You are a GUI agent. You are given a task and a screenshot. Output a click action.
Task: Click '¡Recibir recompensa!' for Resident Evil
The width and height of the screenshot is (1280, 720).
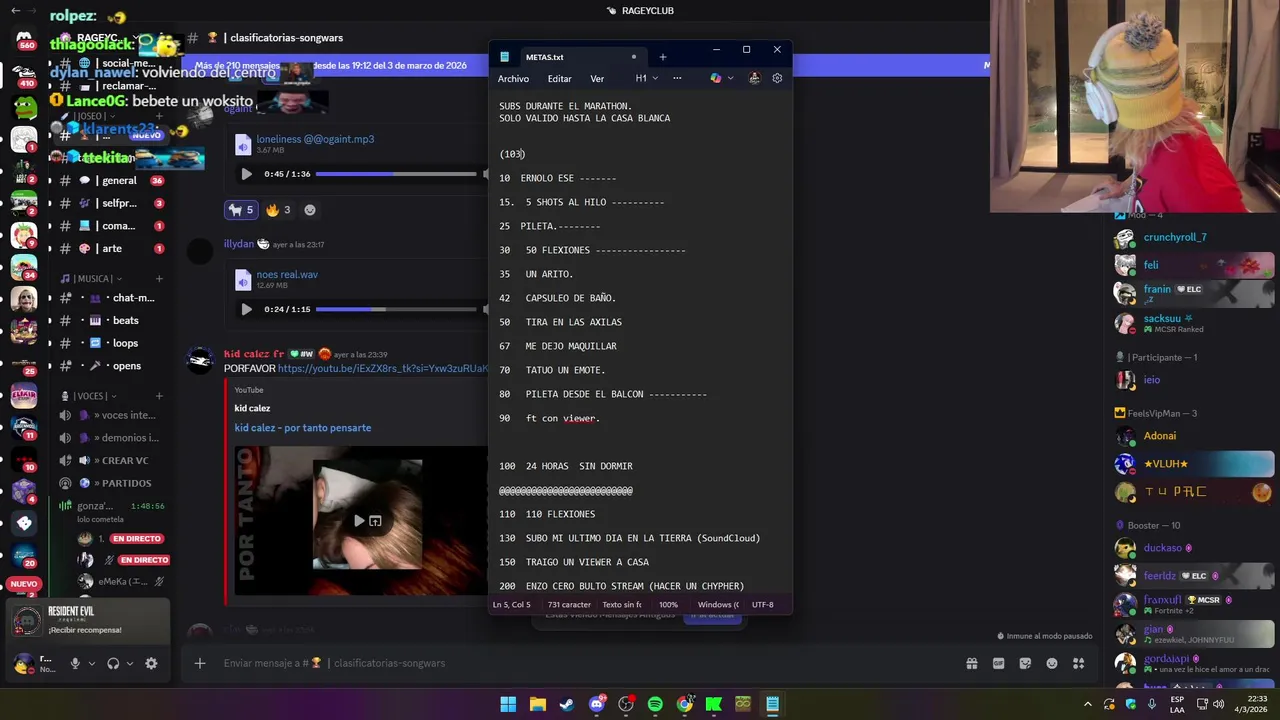[85, 630]
